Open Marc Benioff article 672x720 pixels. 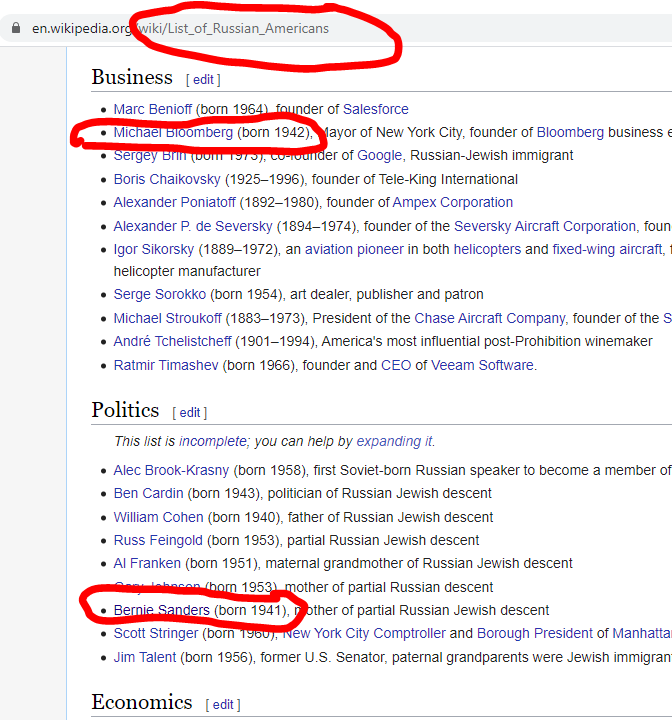pos(152,109)
